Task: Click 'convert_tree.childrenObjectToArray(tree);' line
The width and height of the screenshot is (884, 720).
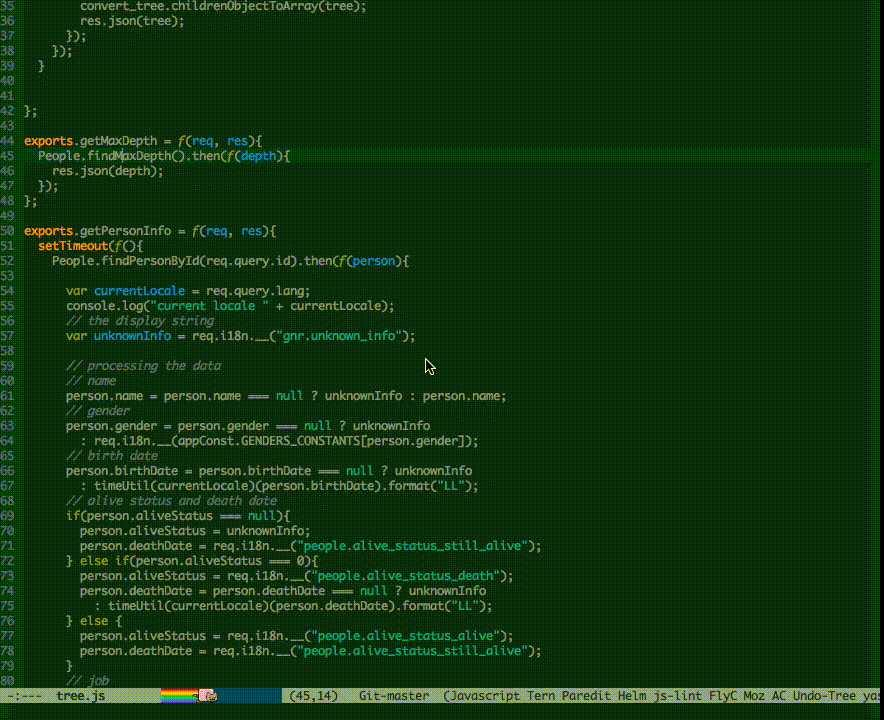Action: 223,6
